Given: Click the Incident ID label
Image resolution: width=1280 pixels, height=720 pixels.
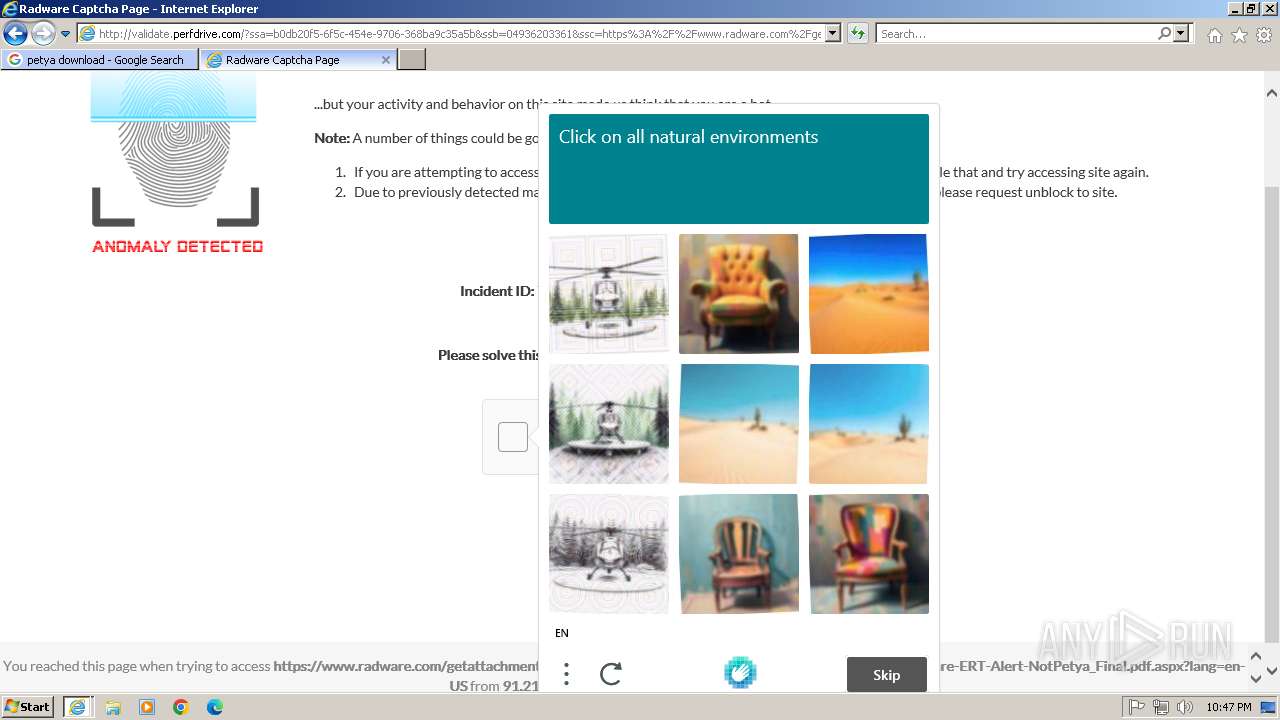Looking at the screenshot, I should point(497,291).
